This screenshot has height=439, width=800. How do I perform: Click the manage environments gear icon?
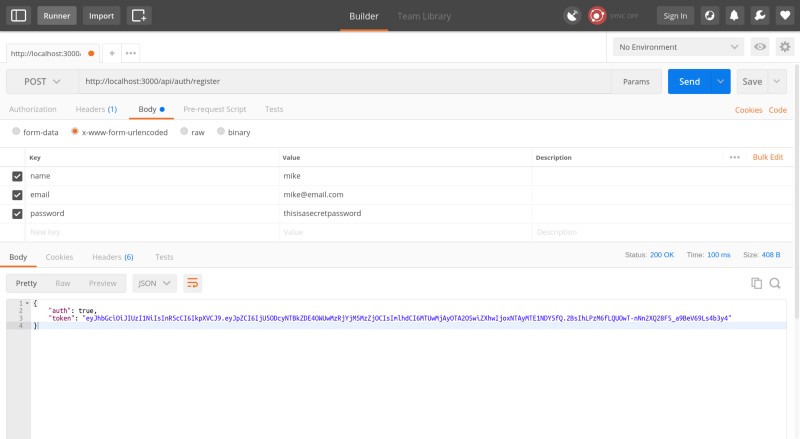[x=785, y=47]
